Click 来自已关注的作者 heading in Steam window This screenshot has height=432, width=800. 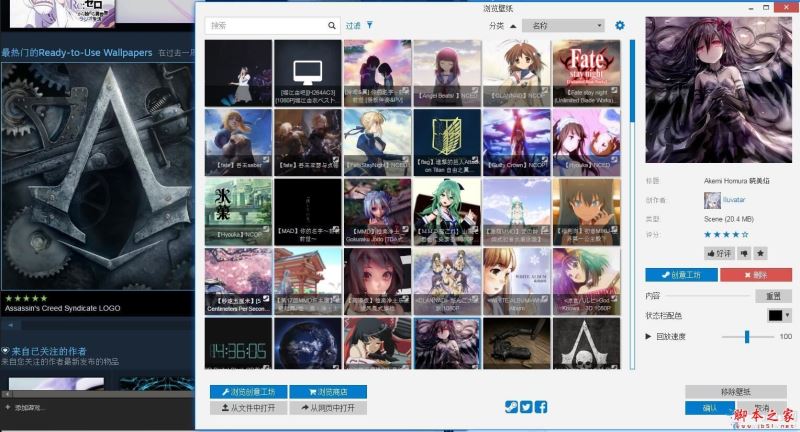coord(49,351)
